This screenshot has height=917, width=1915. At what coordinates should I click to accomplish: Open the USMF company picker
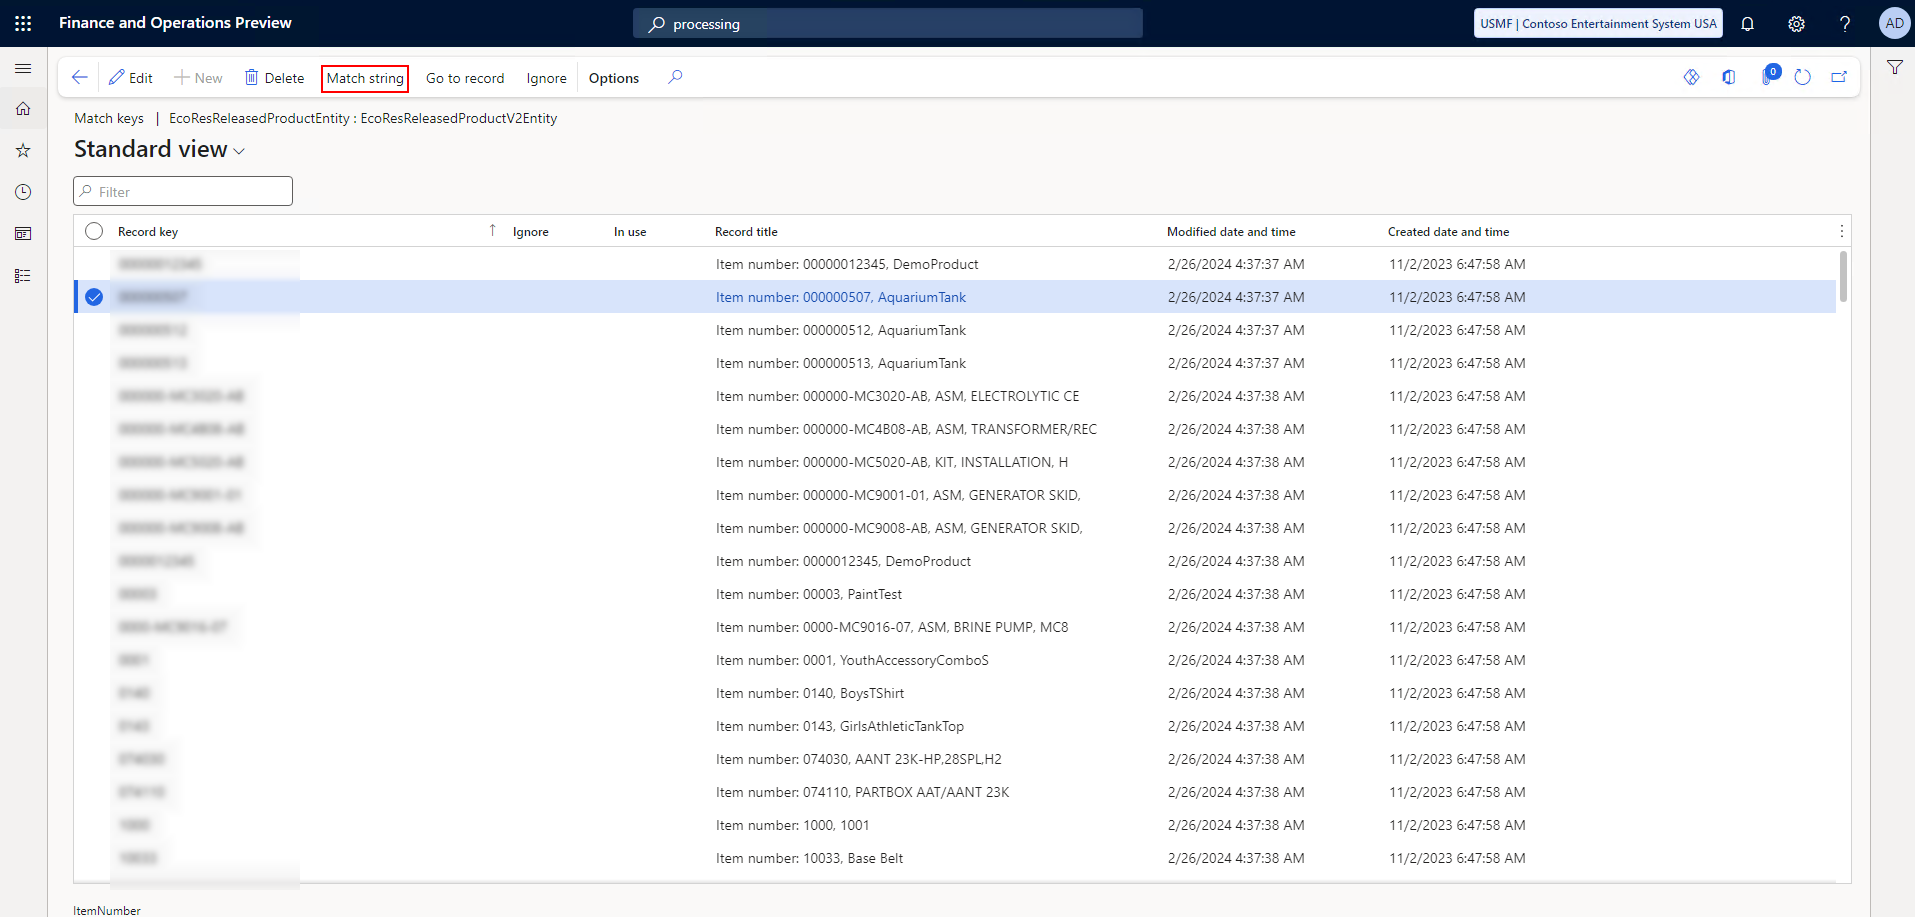1598,23
